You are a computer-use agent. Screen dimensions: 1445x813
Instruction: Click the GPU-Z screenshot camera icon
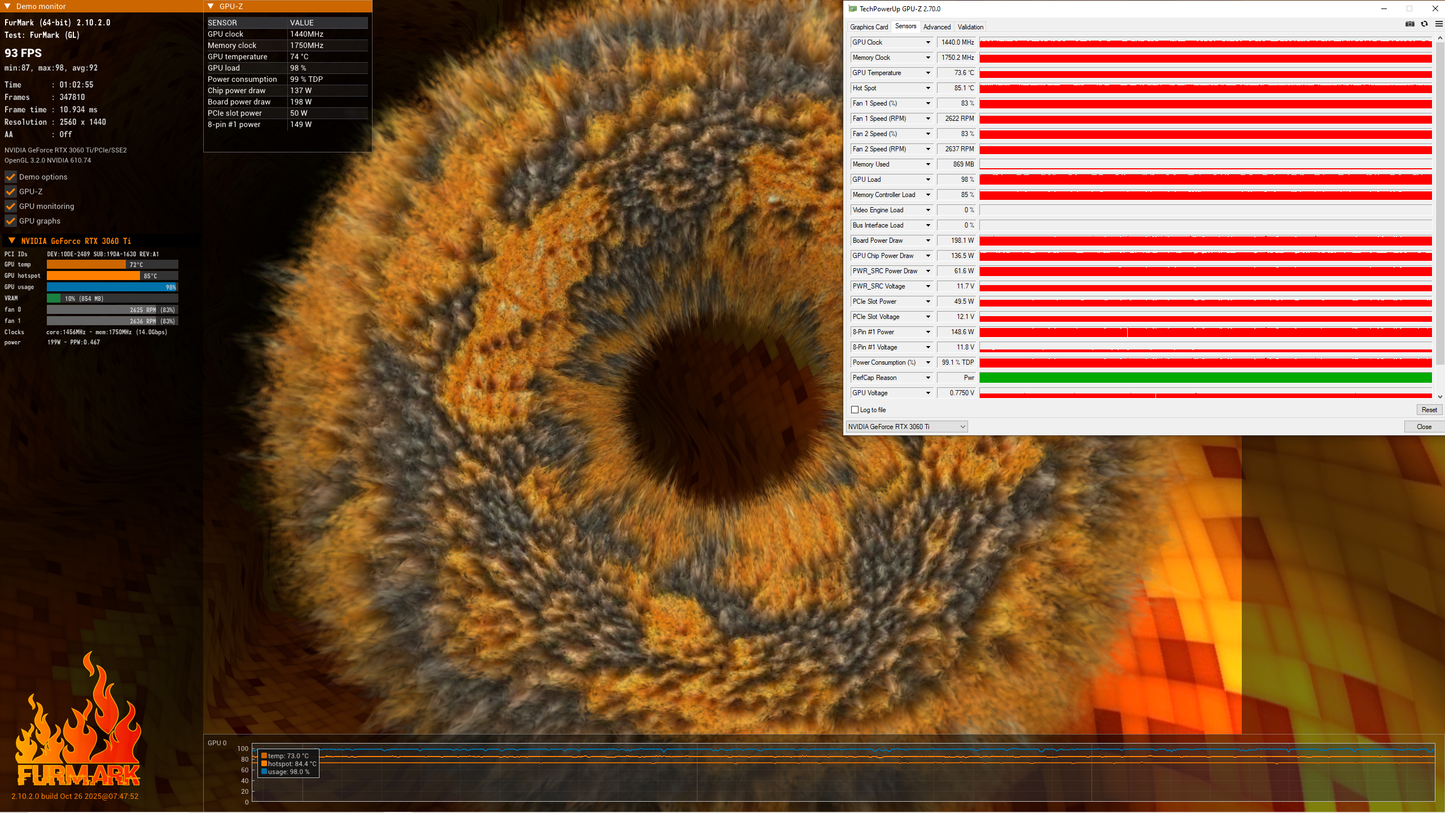[x=1410, y=24]
